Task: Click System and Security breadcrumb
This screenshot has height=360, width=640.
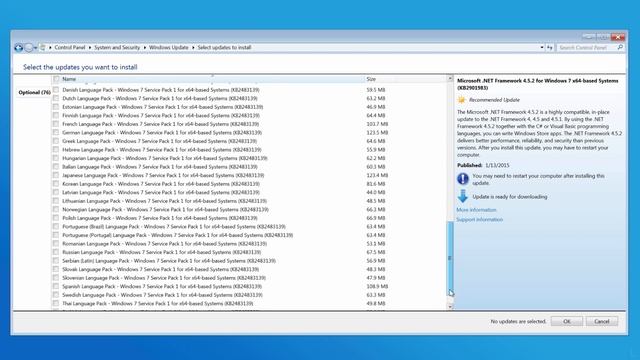Action: [117, 48]
